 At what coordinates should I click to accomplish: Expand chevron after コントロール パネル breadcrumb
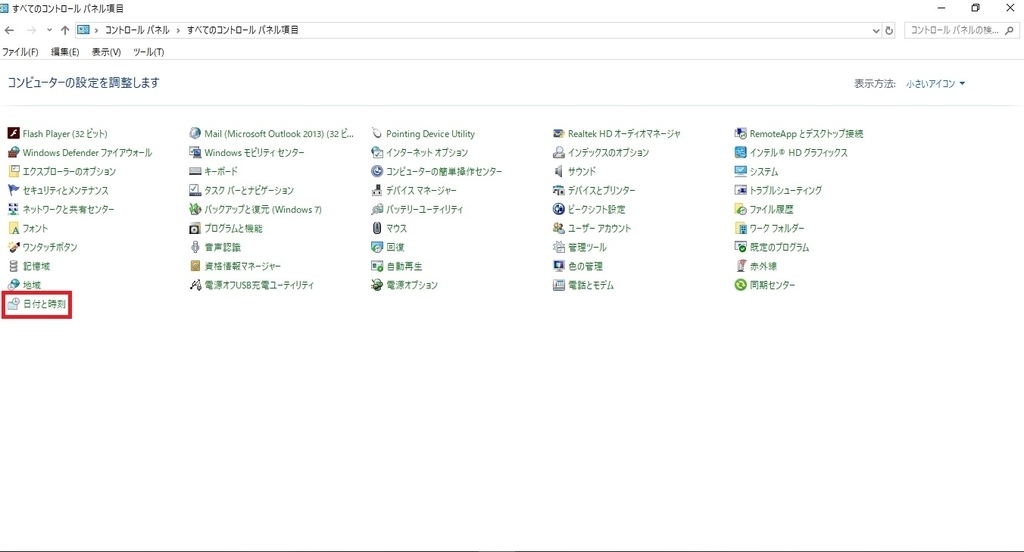[x=178, y=30]
